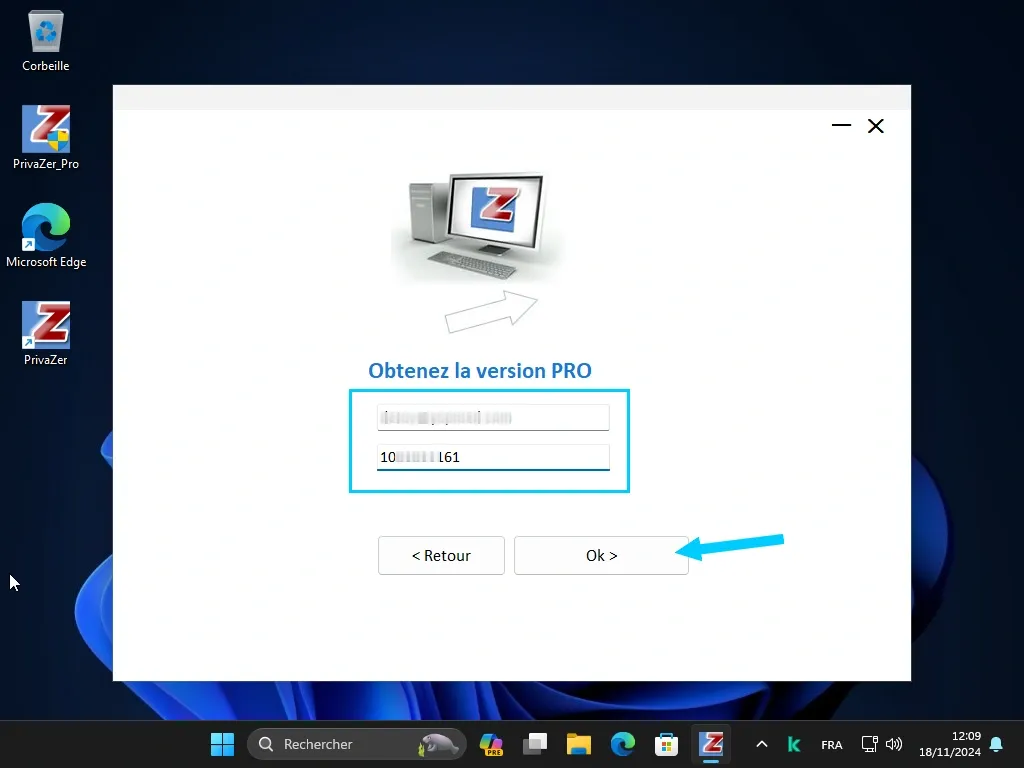Open the green K tray icon
Viewport: 1024px width, 768px height.
[x=794, y=744]
